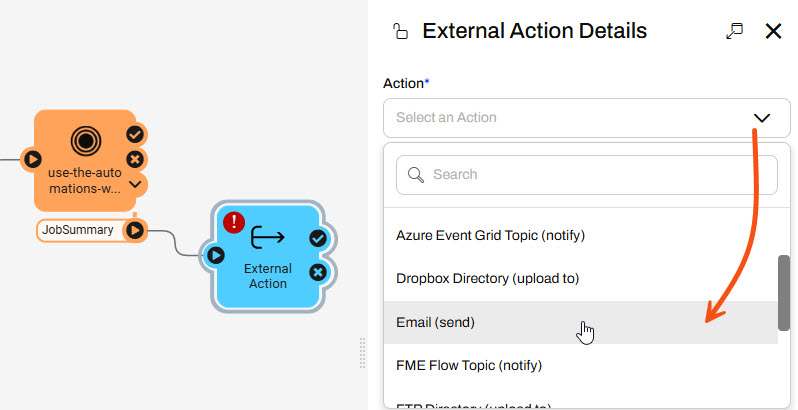Pop out the External Action Details panel
The image size is (798, 410).
coord(735,31)
